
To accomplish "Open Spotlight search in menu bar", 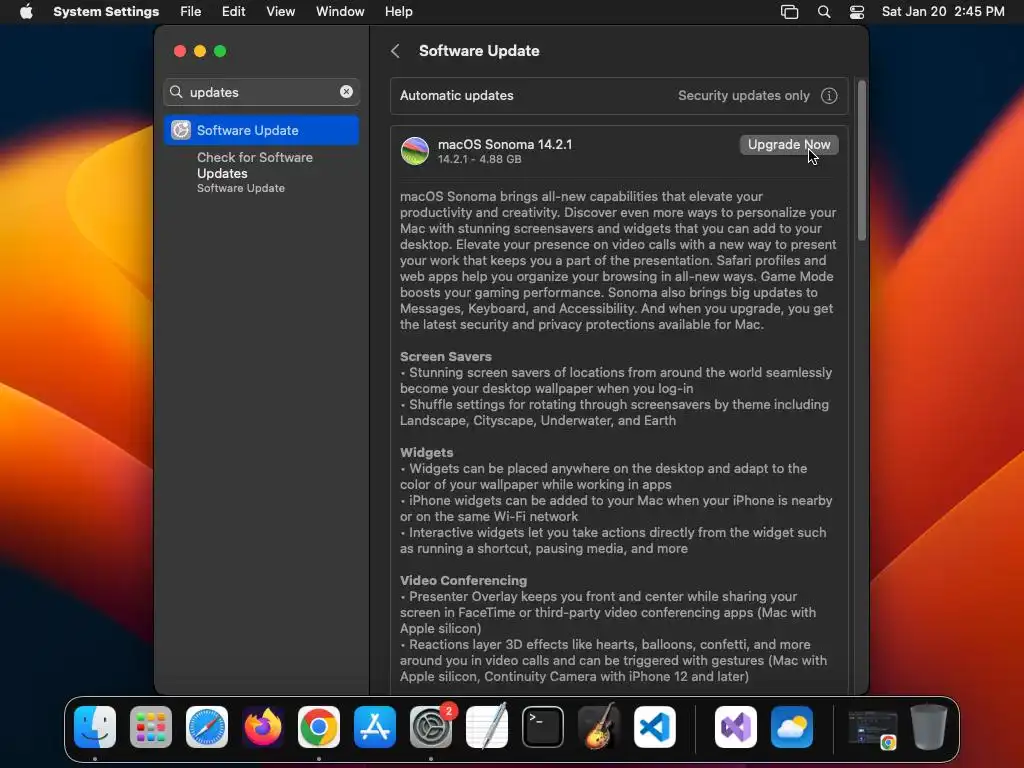I will [824, 12].
